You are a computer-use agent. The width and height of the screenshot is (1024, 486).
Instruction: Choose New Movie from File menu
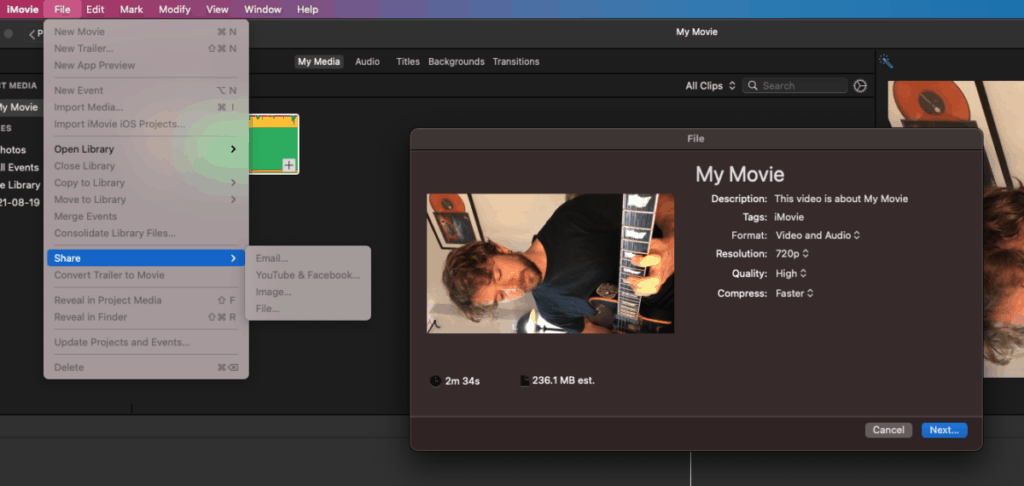[x=146, y=31]
